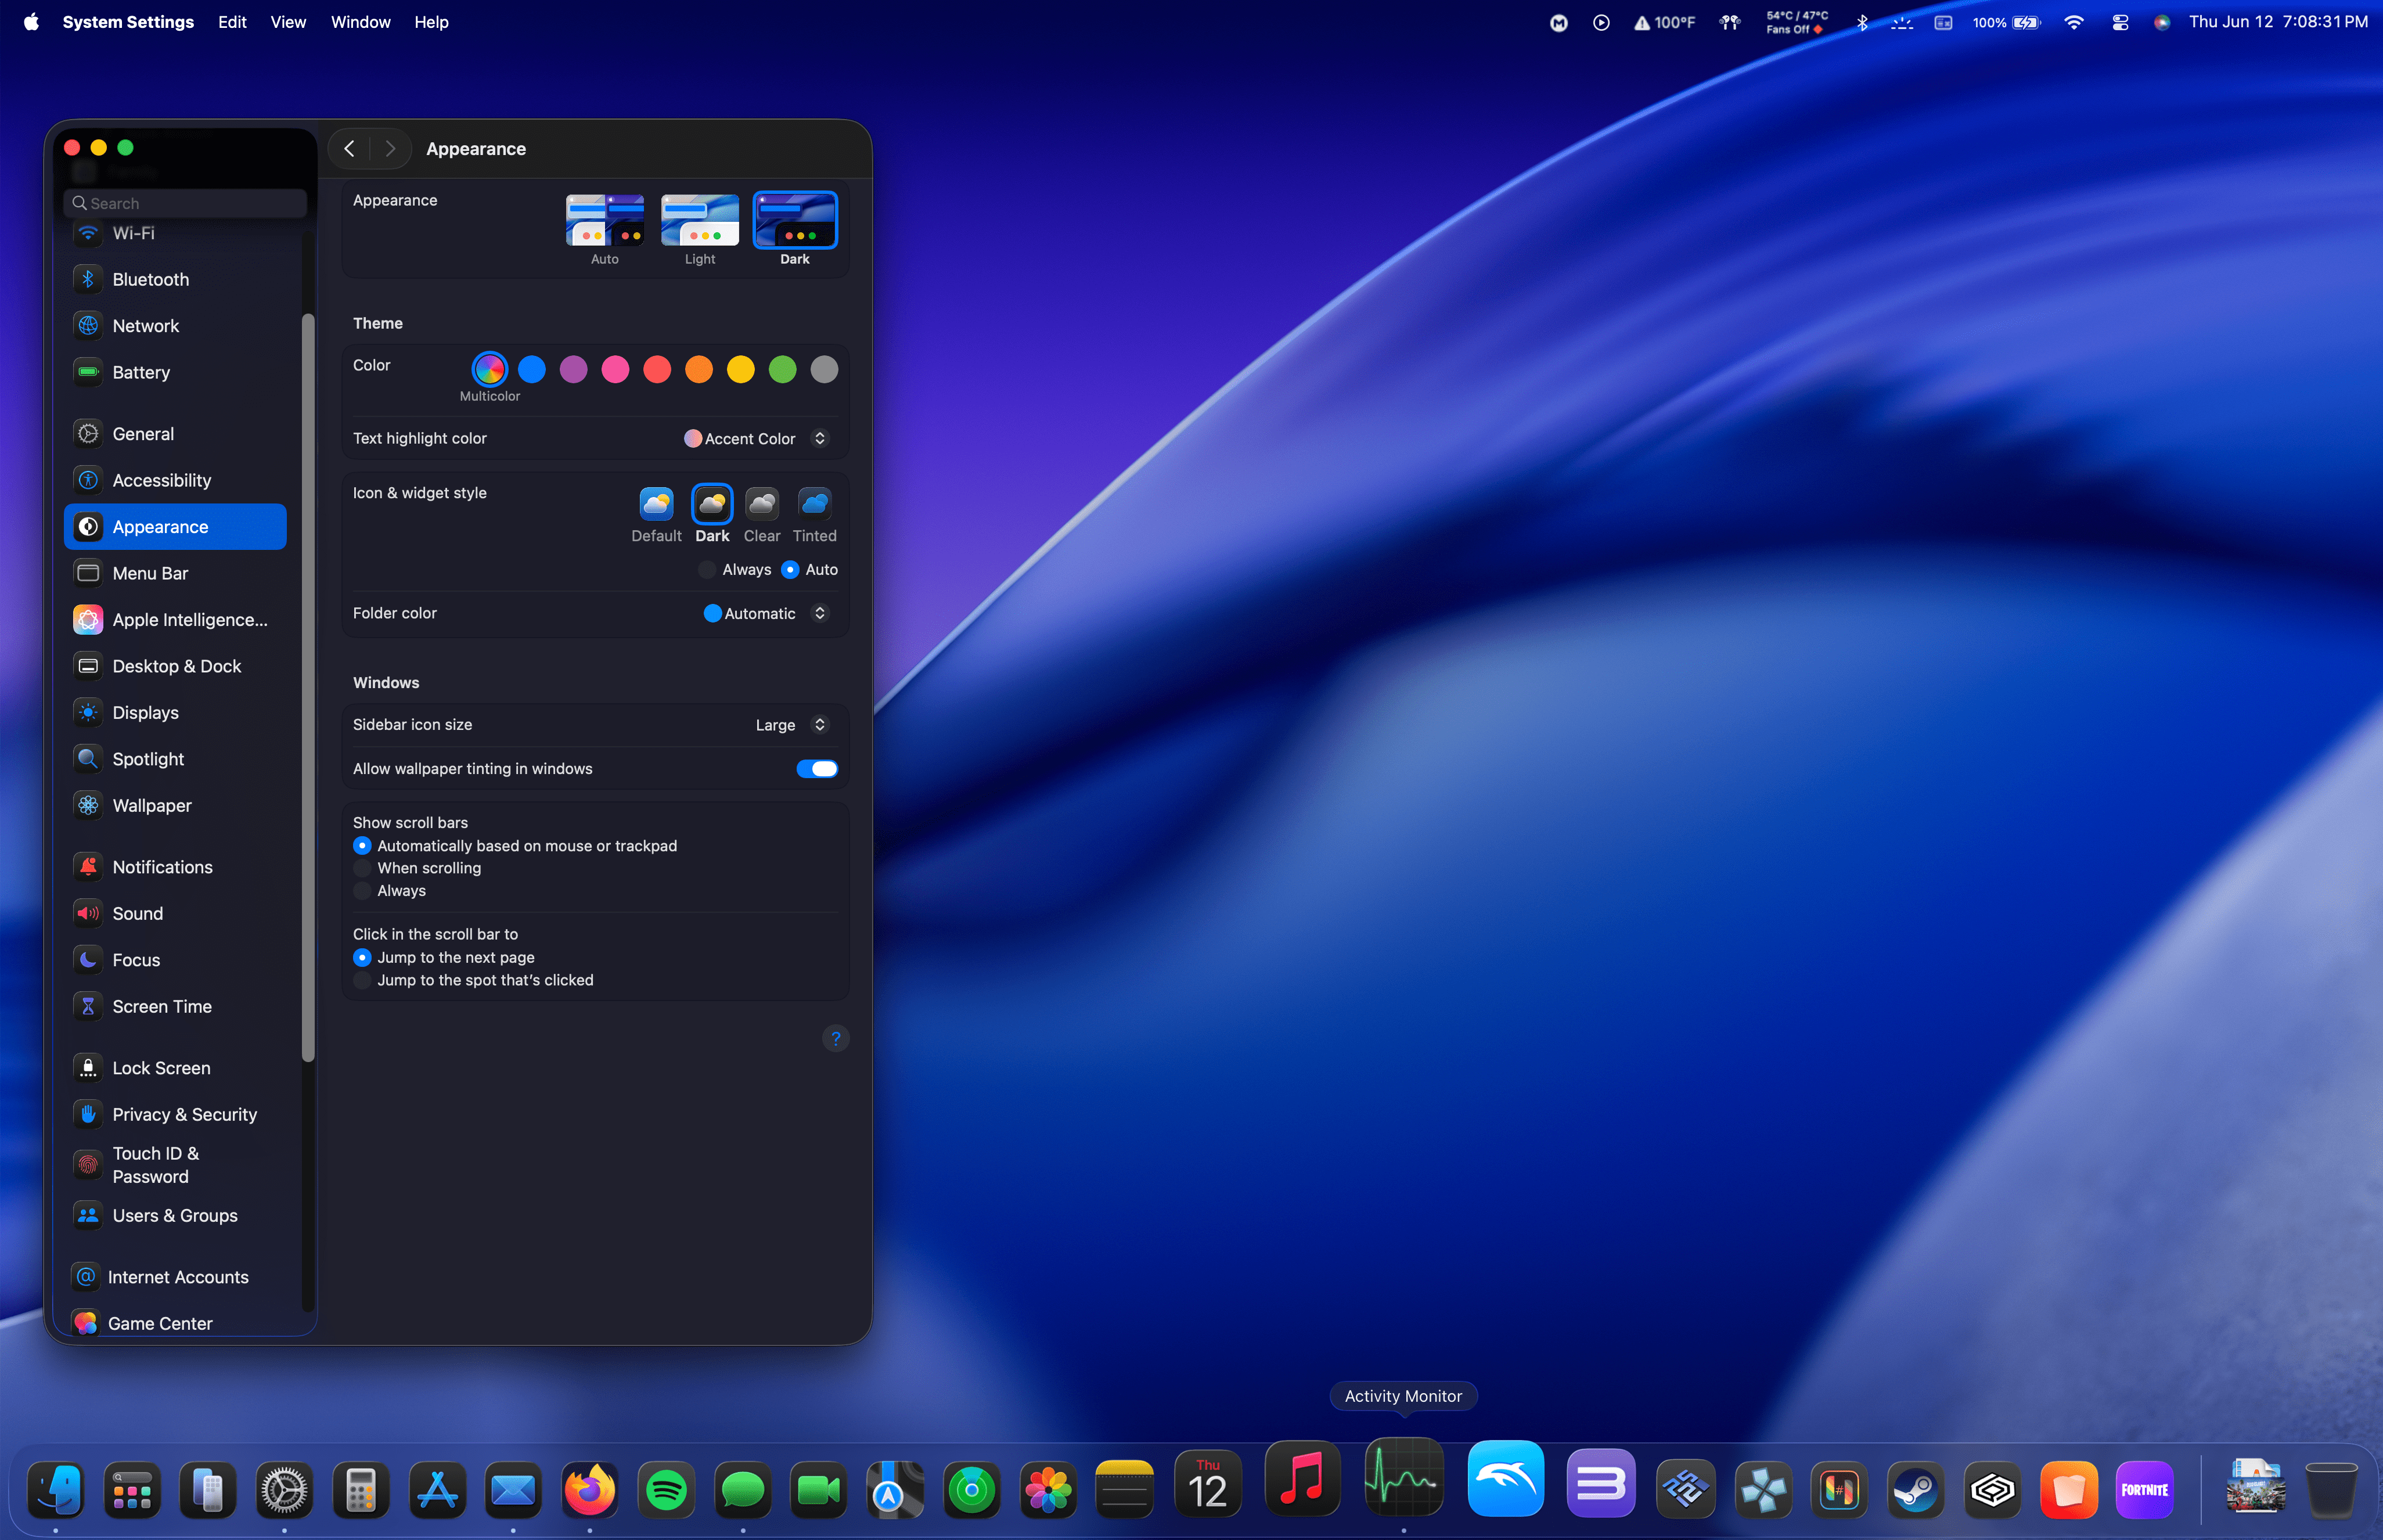Open General settings in sidebar
The image size is (2383, 1540).
[x=176, y=434]
